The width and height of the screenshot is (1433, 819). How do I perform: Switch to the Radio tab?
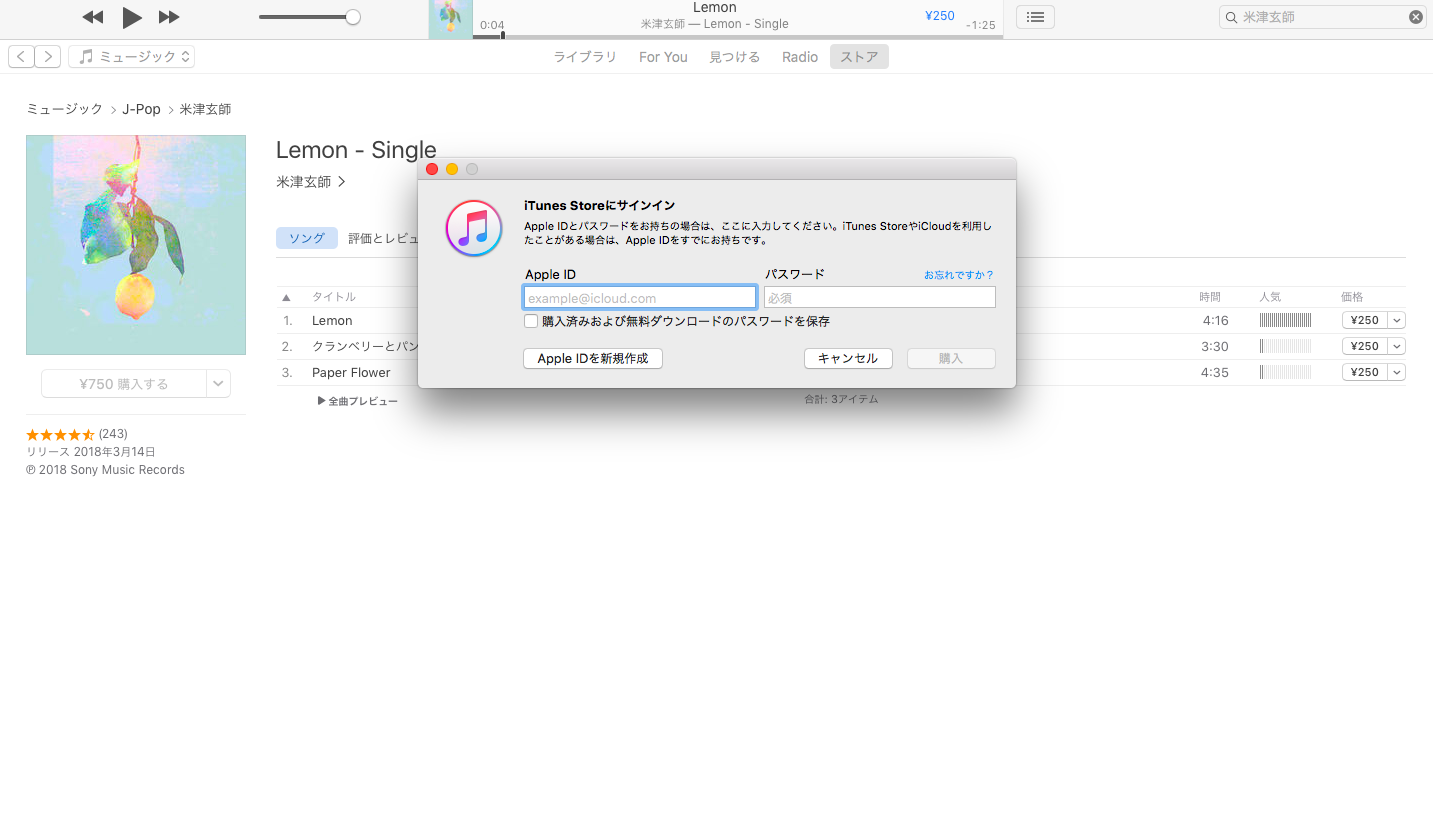coord(800,57)
